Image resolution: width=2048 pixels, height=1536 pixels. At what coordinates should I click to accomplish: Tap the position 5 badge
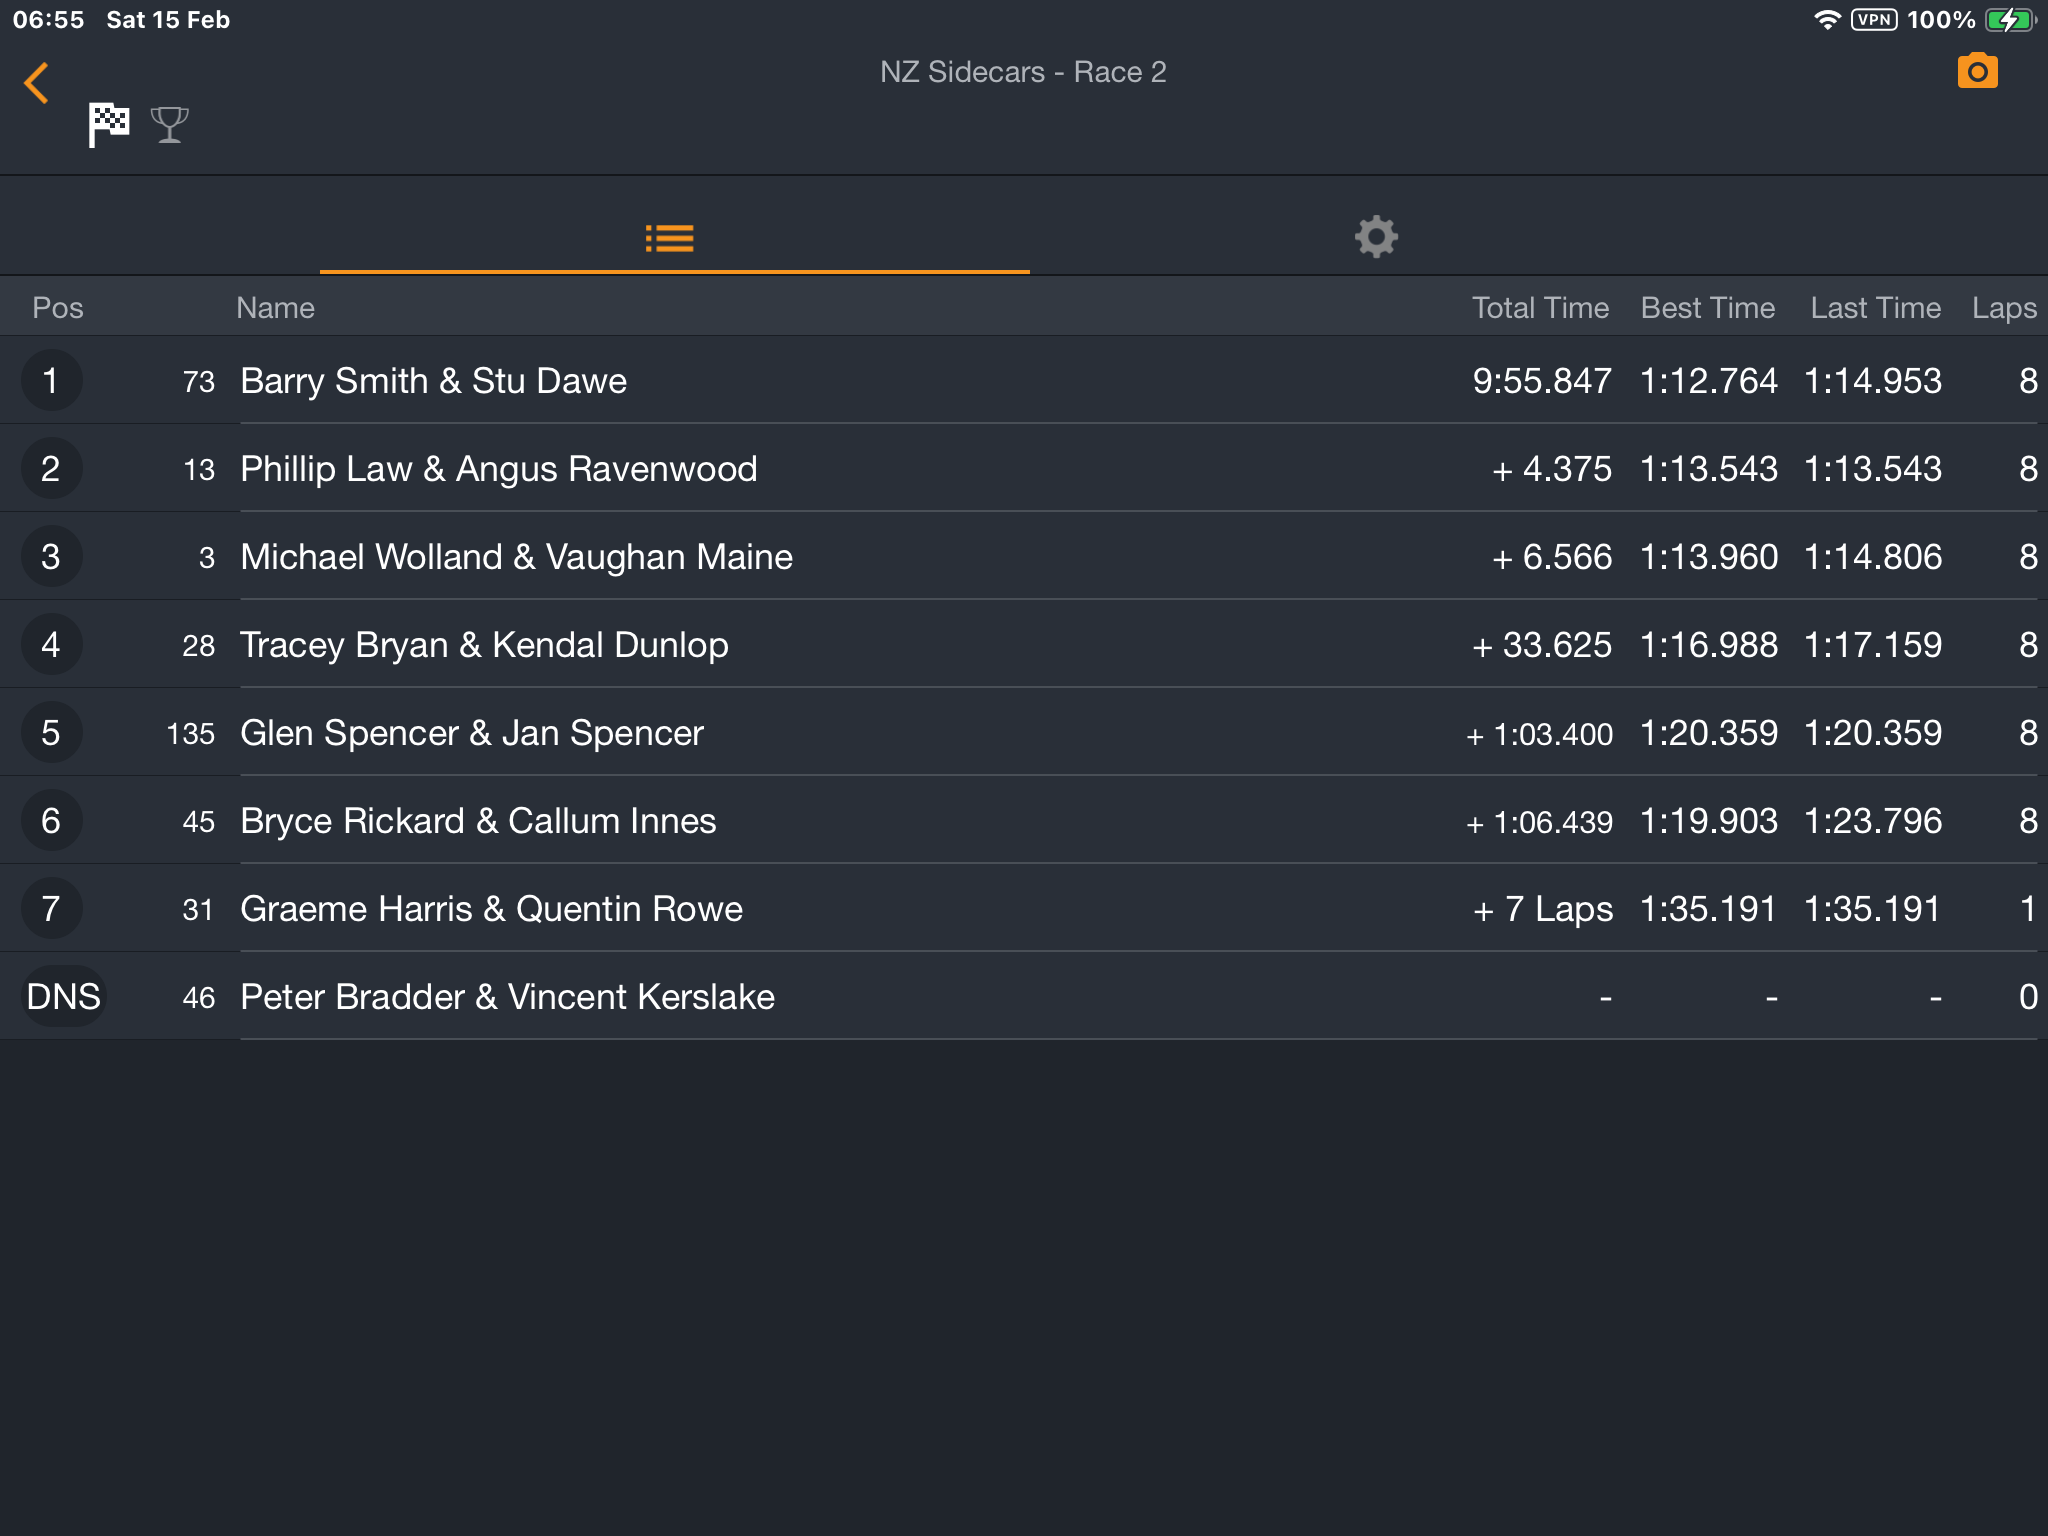[x=51, y=732]
